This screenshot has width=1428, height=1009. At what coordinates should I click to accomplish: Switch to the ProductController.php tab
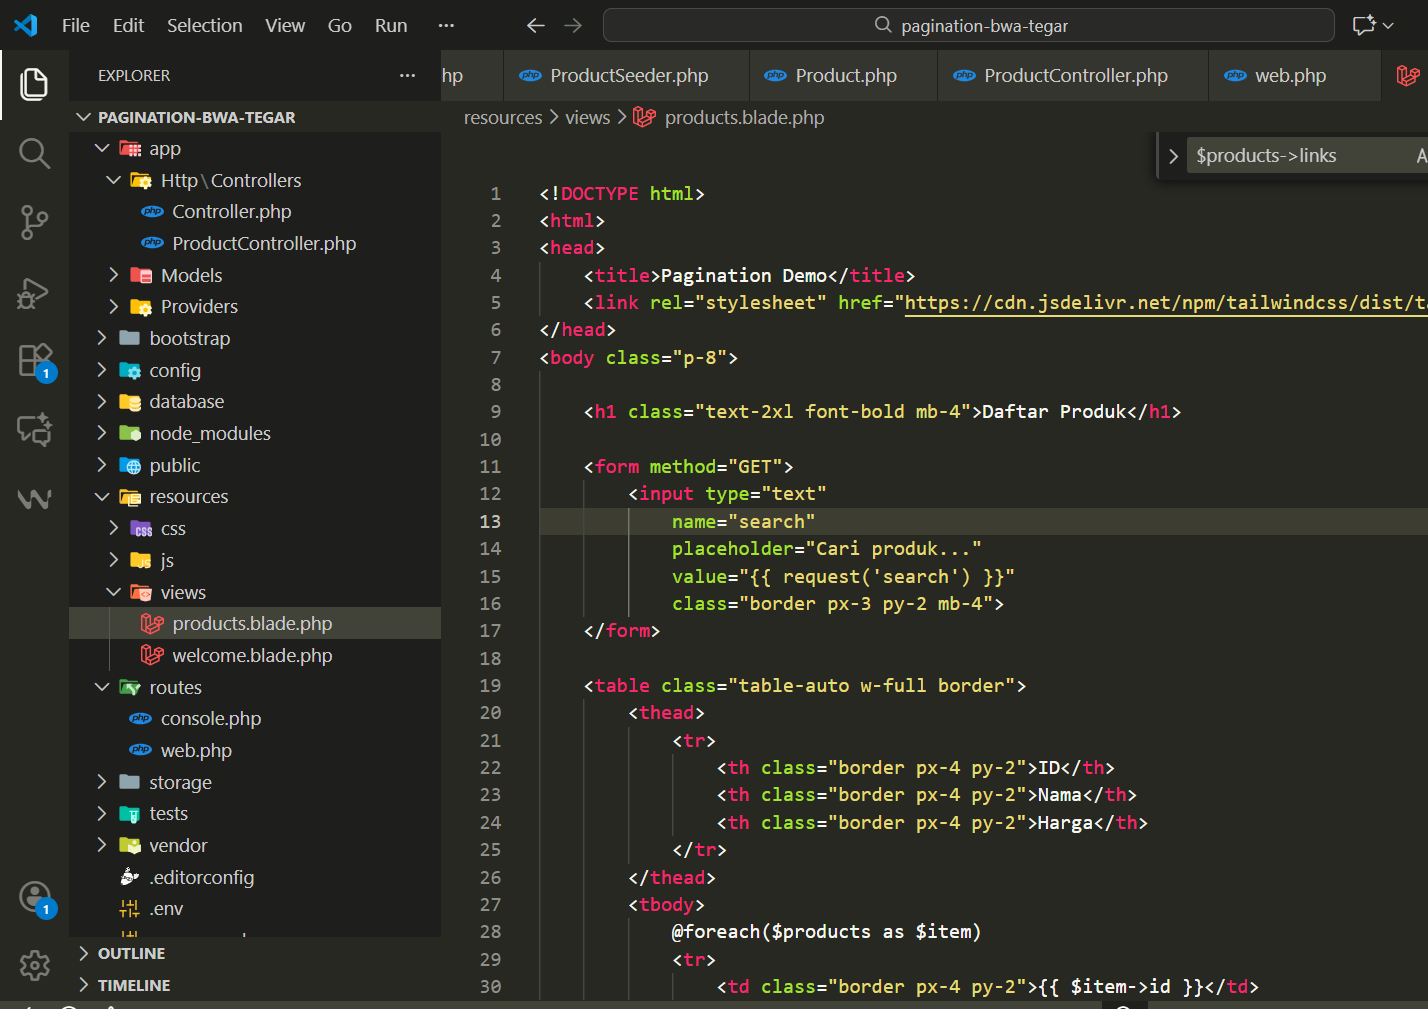pyautogui.click(x=1074, y=76)
